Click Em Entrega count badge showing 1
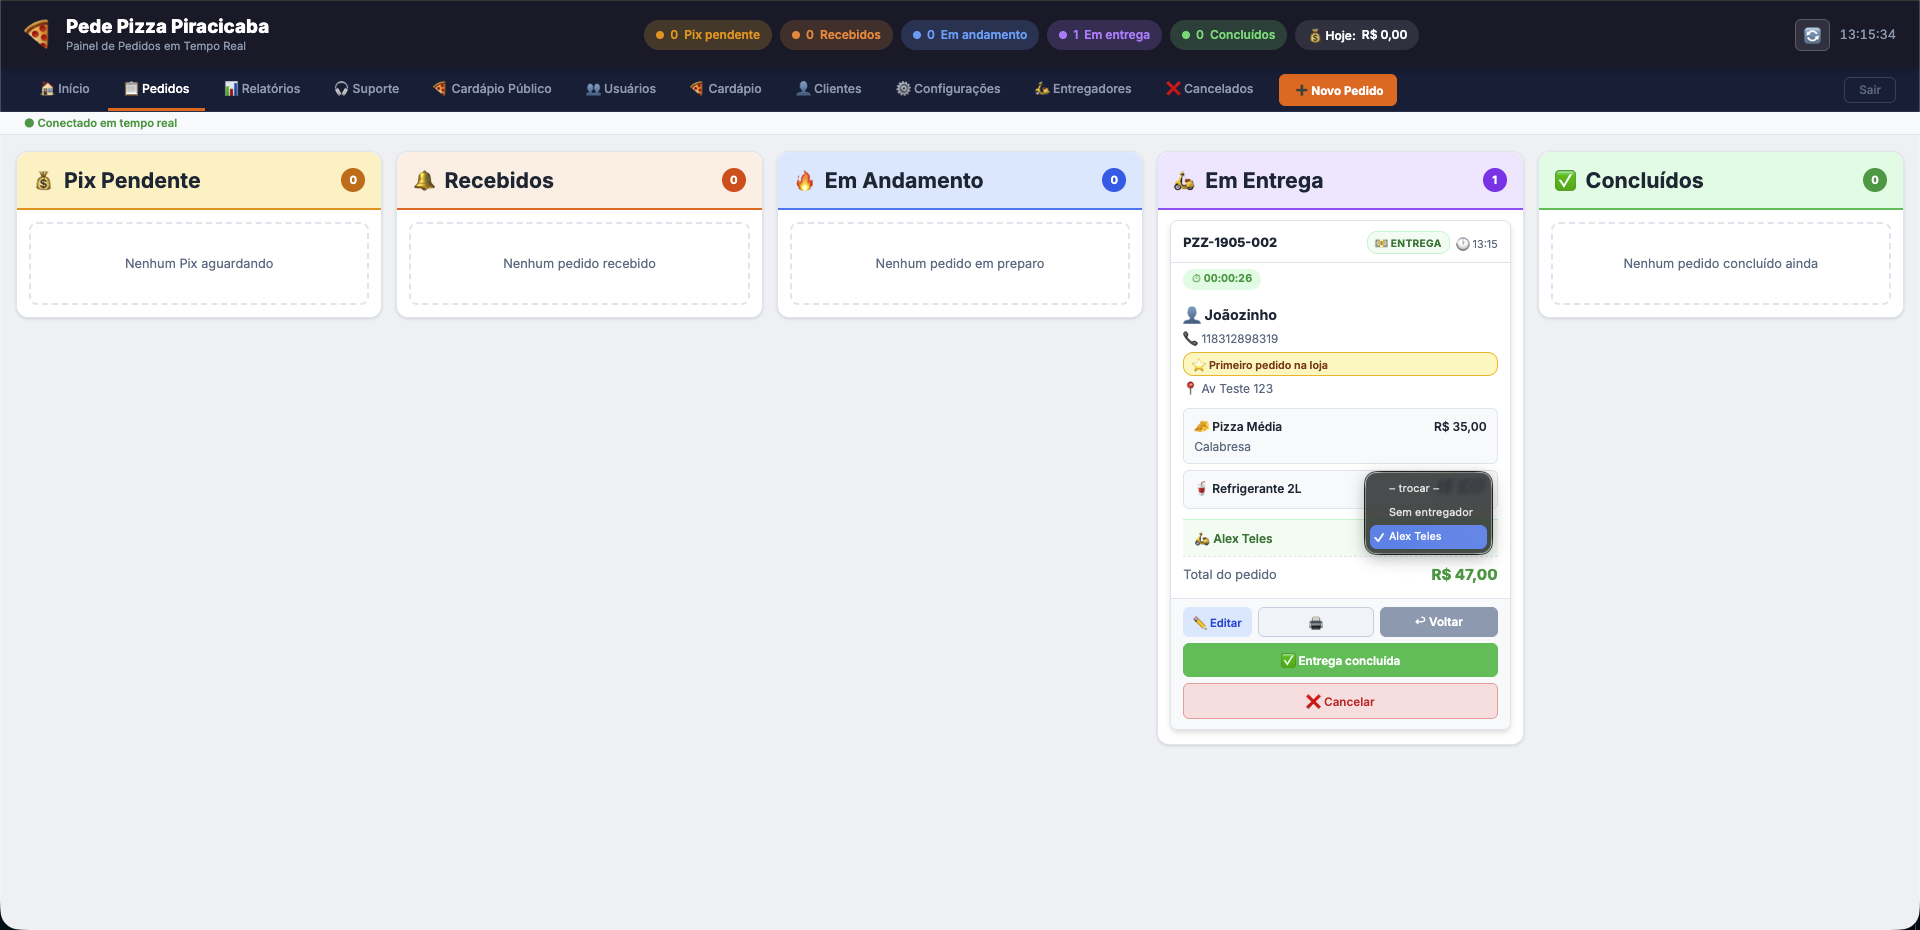Screen dimensions: 1920x930 pyautogui.click(x=1495, y=180)
